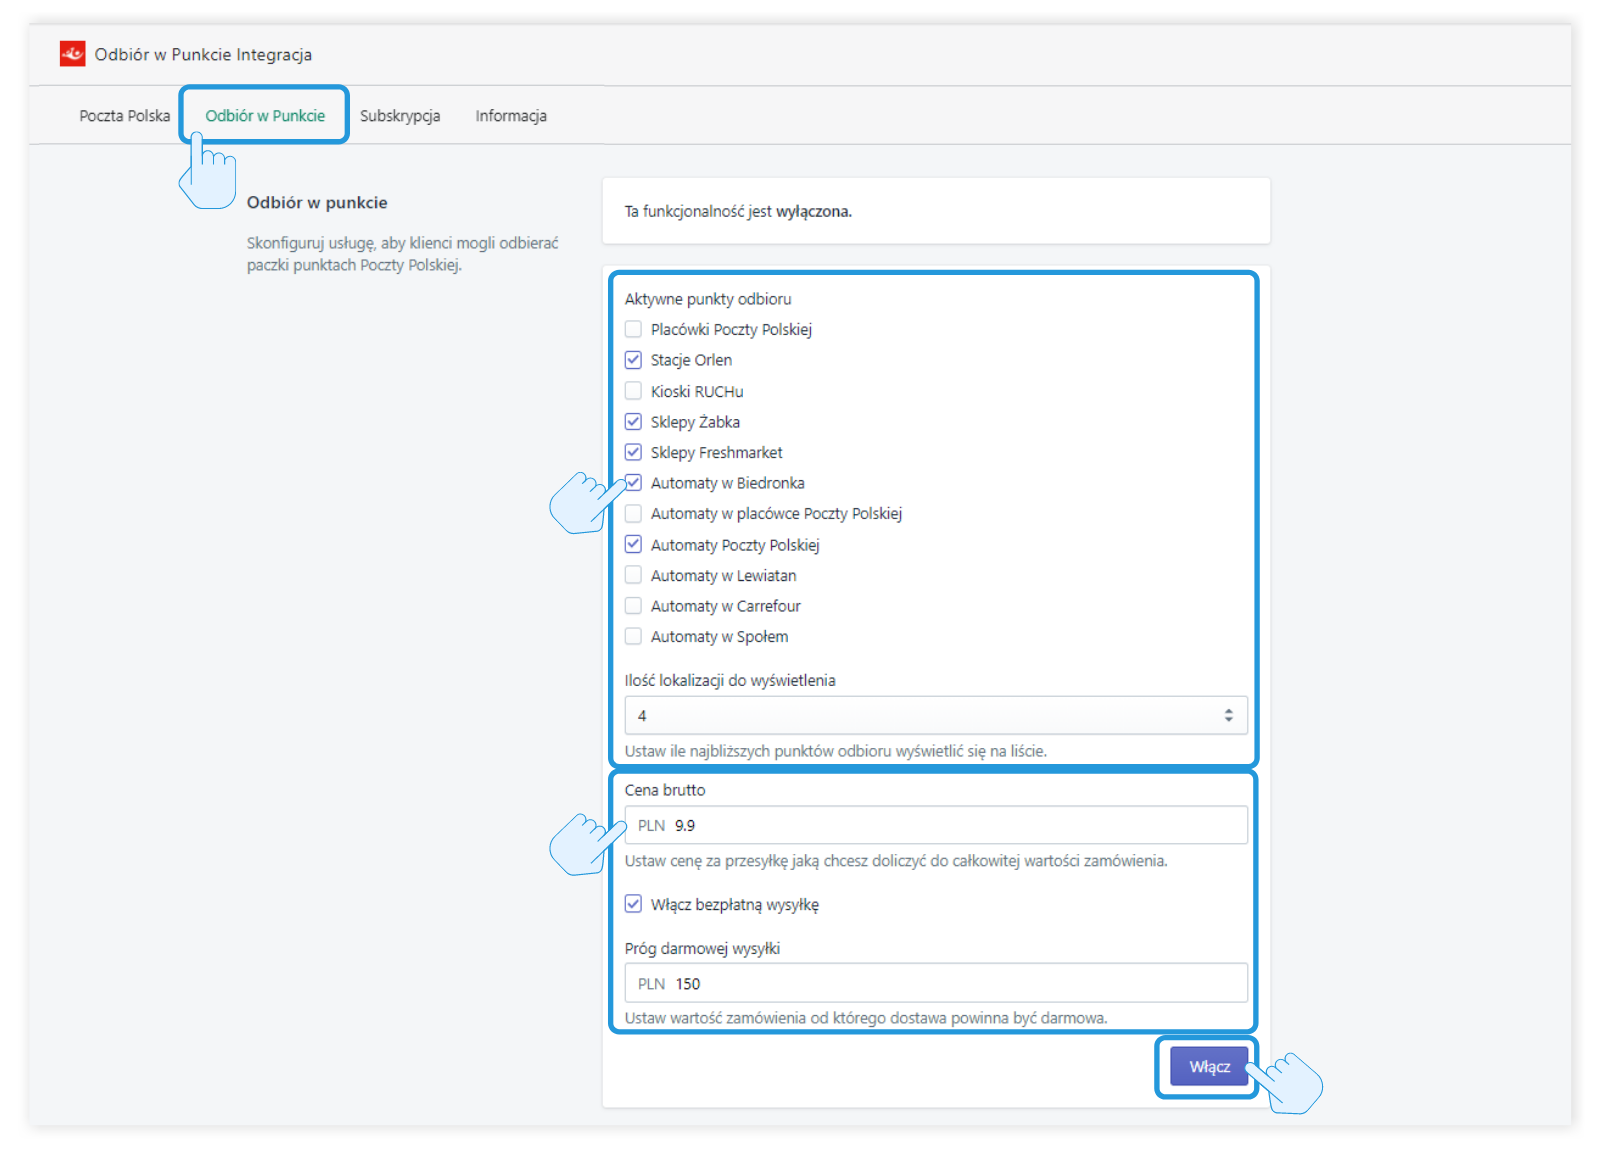The image size is (1600, 1150).
Task: Click the 'Aktywne punkty odbioru' label
Action: (708, 299)
